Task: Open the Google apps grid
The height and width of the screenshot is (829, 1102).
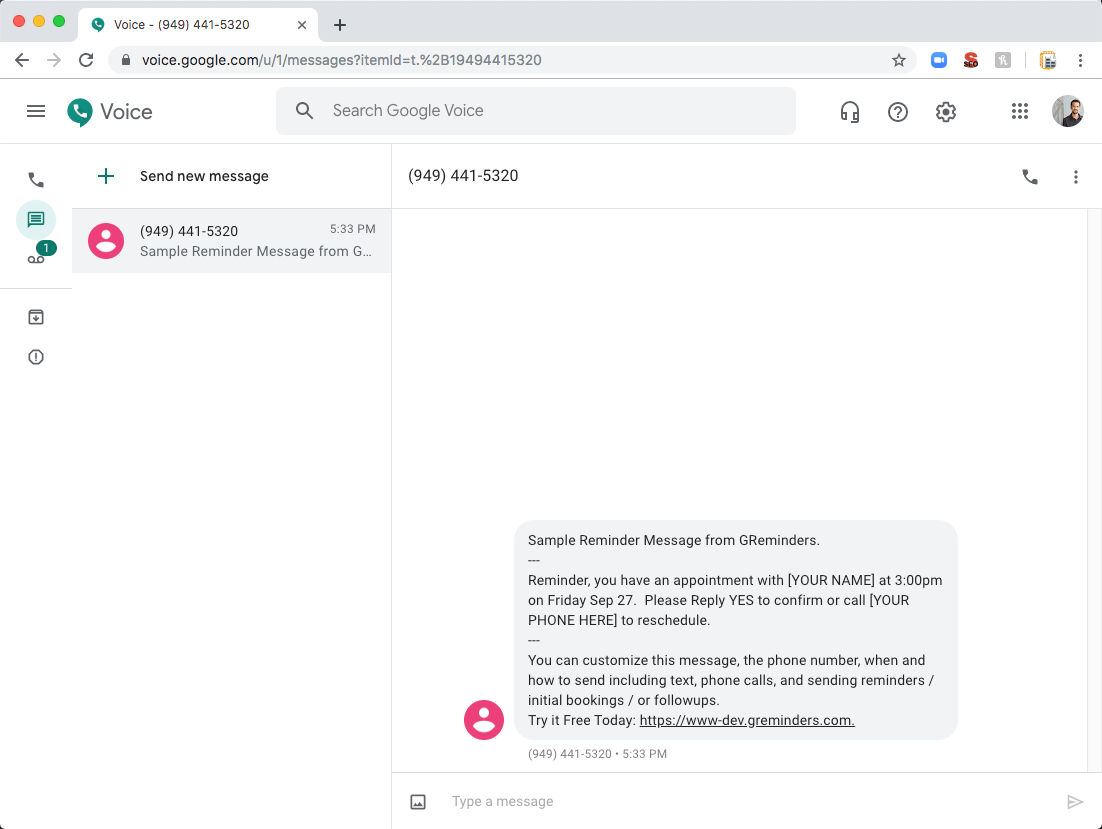Action: [1020, 111]
